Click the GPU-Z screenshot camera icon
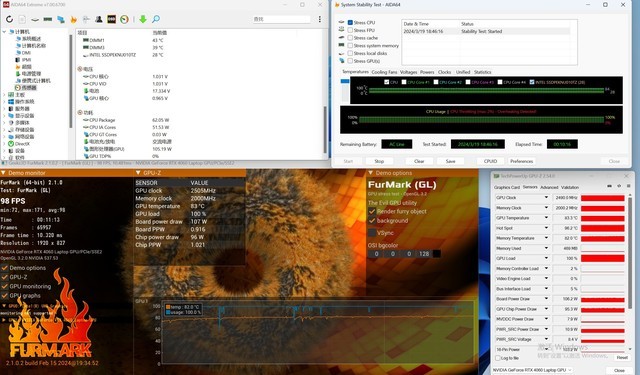The width and height of the screenshot is (640, 375). [x=609, y=186]
